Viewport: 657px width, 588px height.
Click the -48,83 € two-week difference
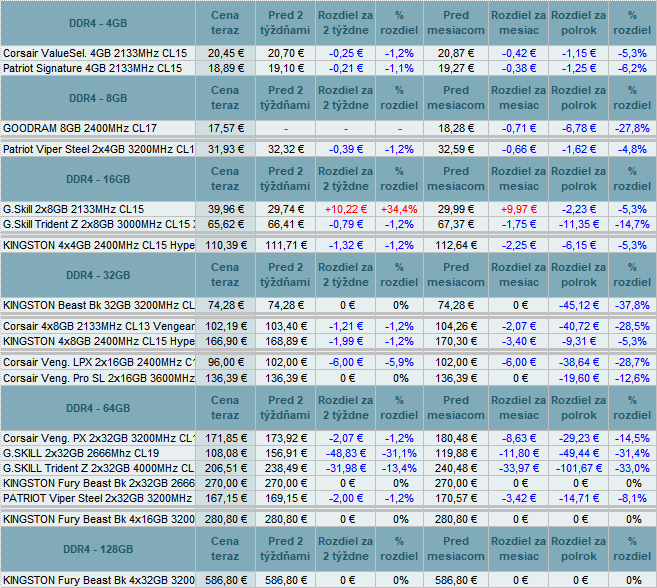(x=346, y=453)
